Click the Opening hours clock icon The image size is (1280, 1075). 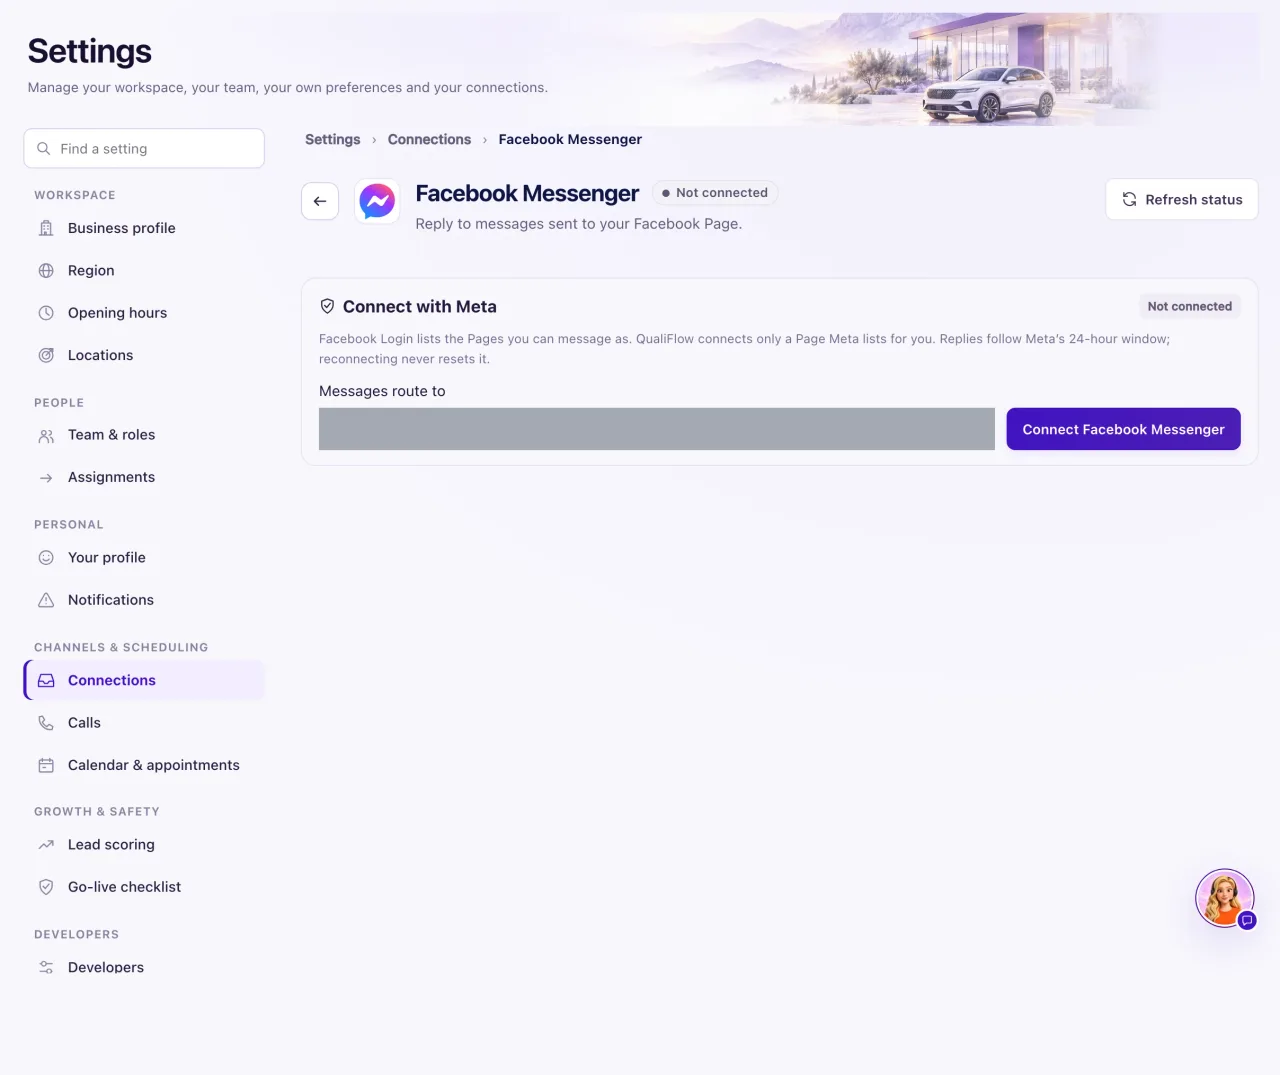coord(46,313)
